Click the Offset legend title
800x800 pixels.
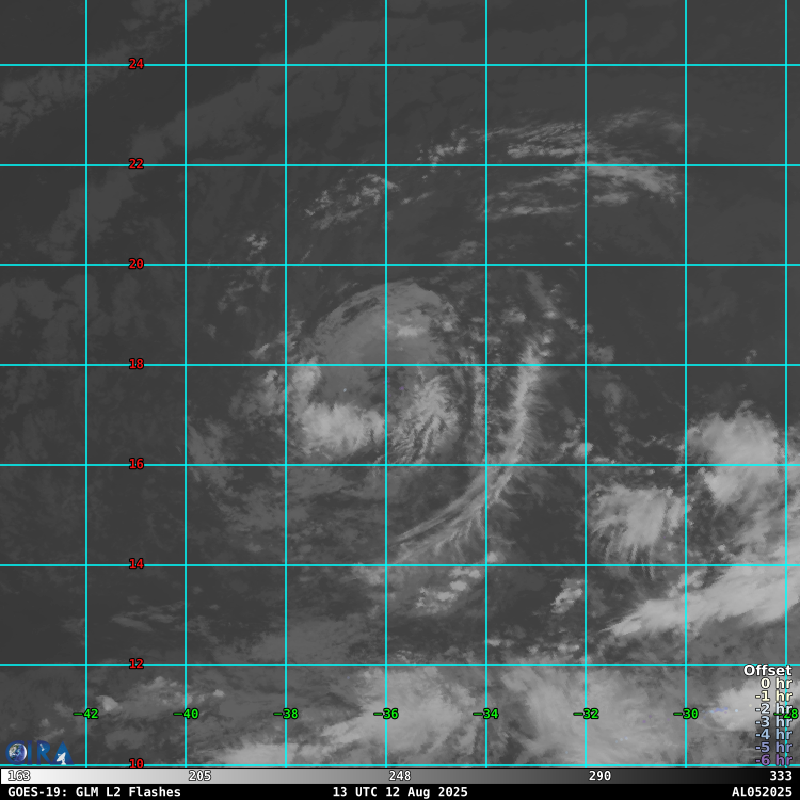tap(767, 671)
